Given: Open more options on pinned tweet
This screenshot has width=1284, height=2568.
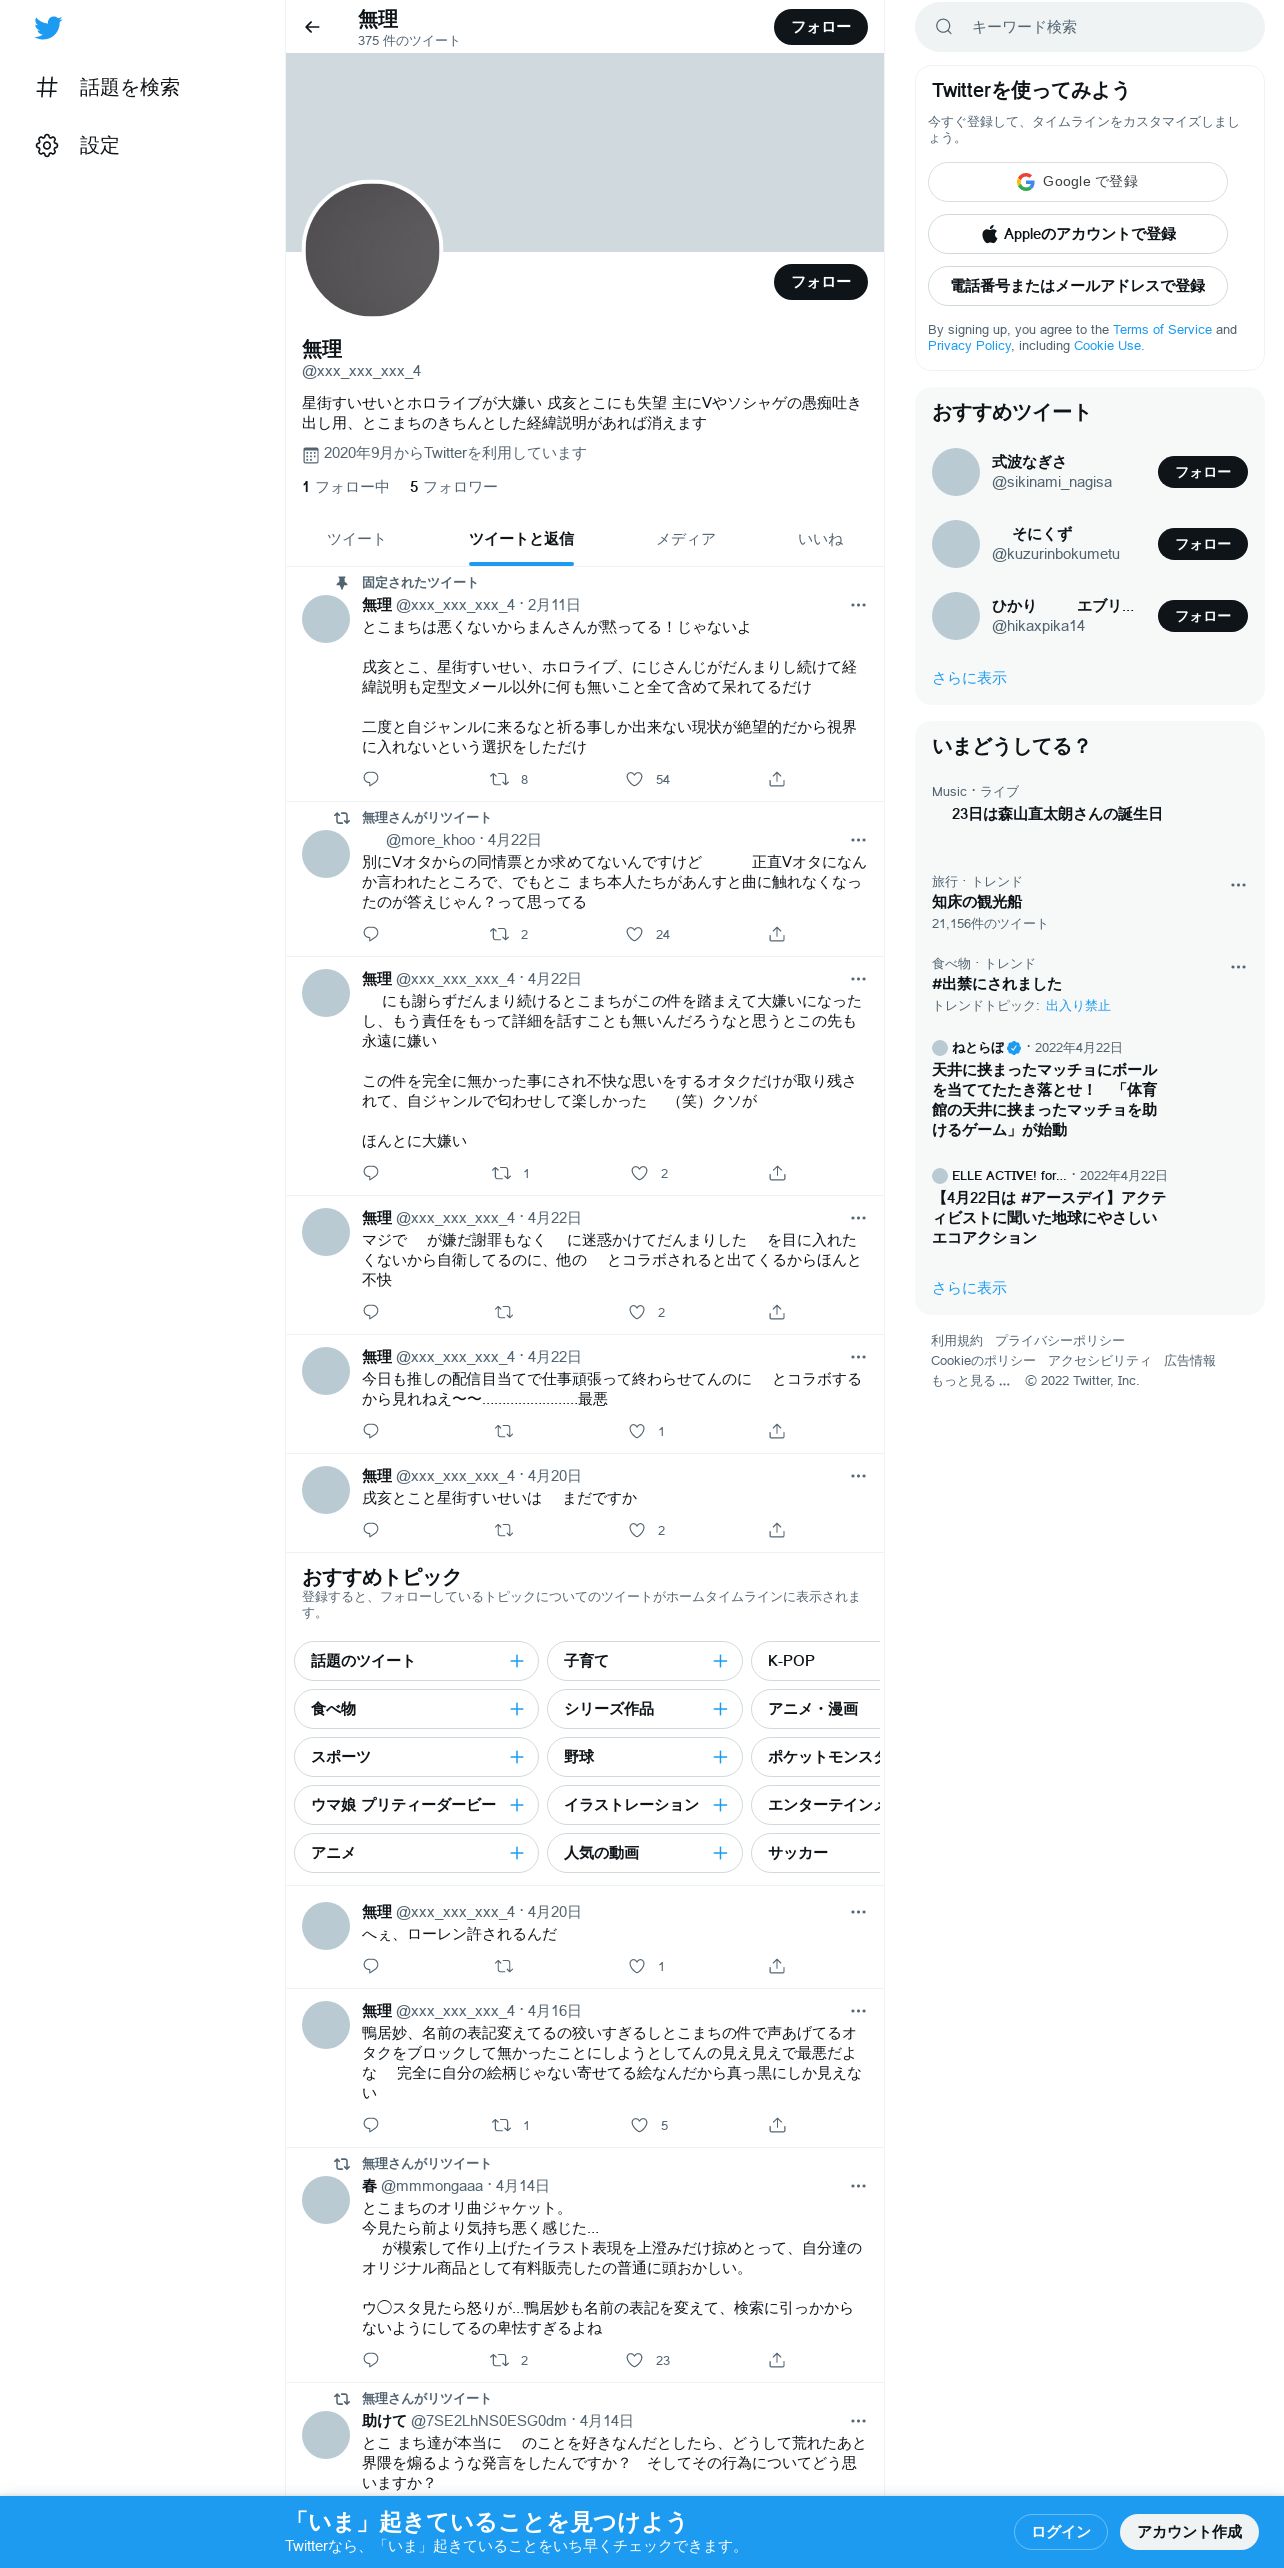Looking at the screenshot, I should click(858, 605).
